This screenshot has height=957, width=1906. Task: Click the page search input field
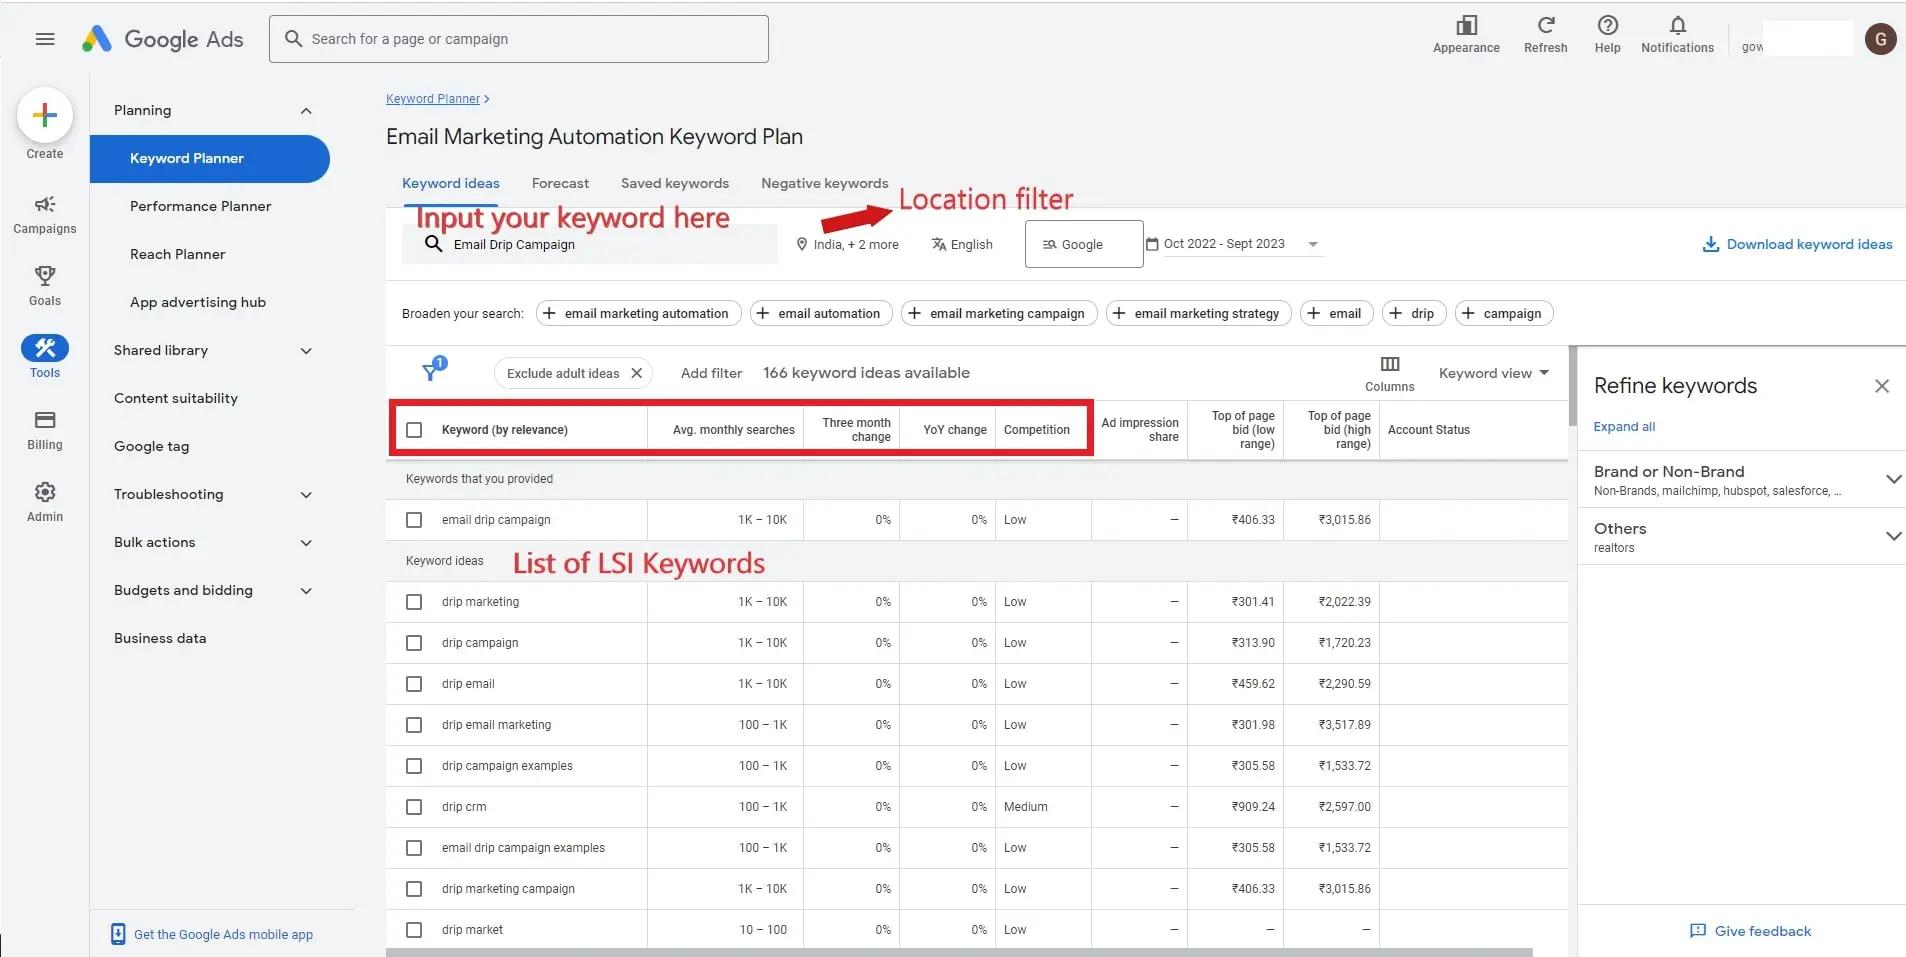click(519, 38)
